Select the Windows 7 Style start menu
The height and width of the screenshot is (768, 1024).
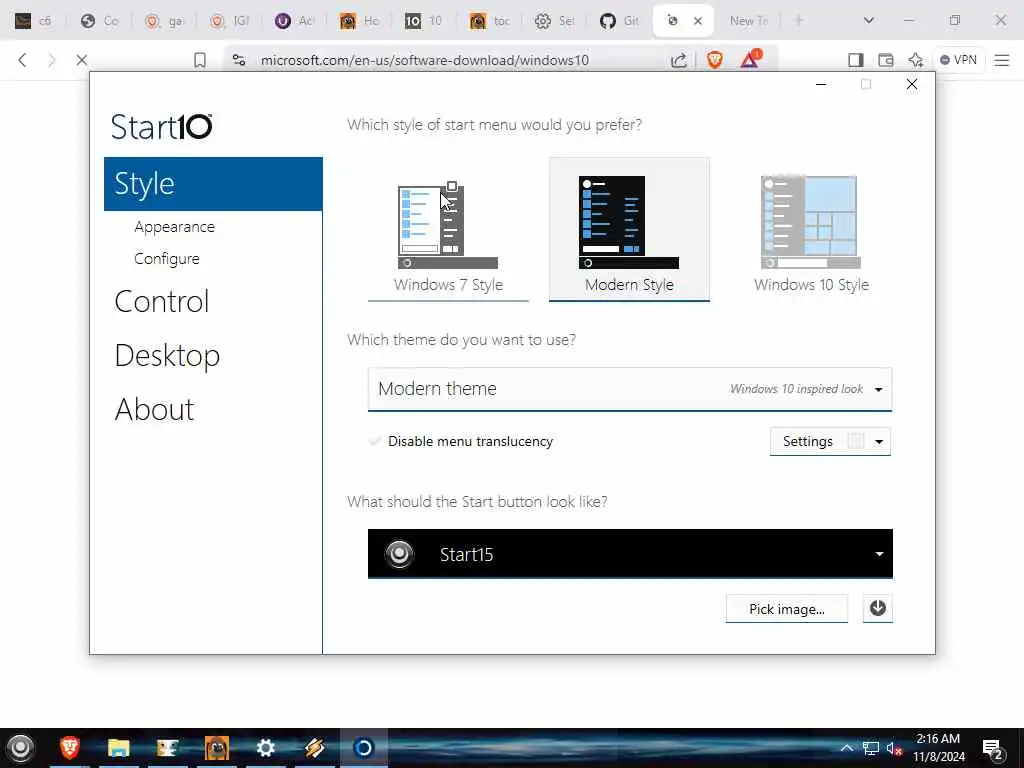coord(448,229)
